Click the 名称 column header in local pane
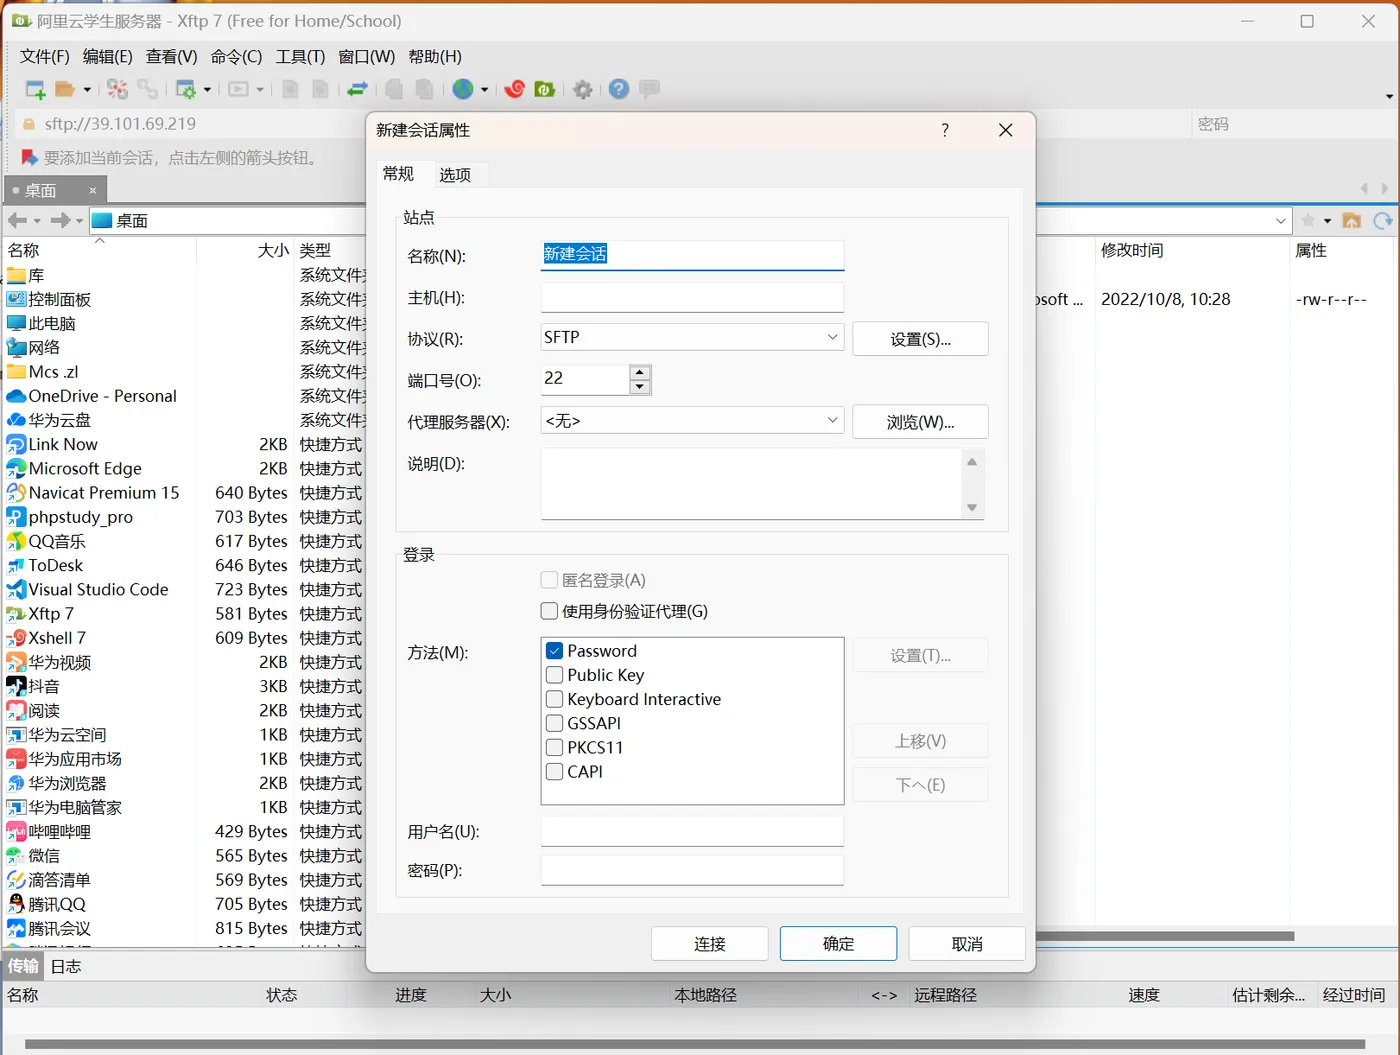1400x1055 pixels. [x=100, y=250]
